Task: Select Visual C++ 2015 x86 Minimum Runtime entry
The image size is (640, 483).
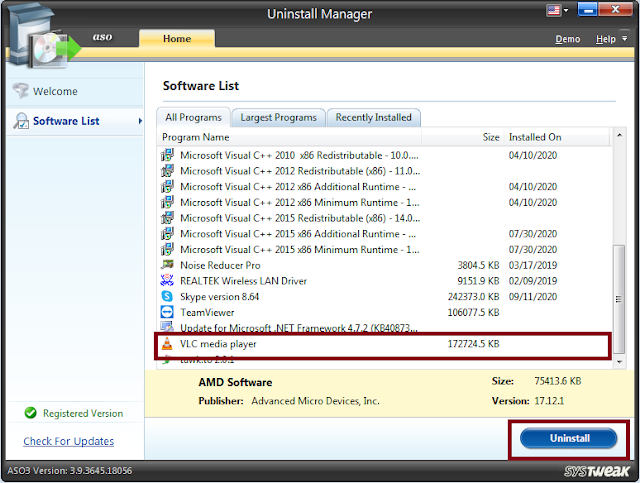Action: (x=384, y=250)
